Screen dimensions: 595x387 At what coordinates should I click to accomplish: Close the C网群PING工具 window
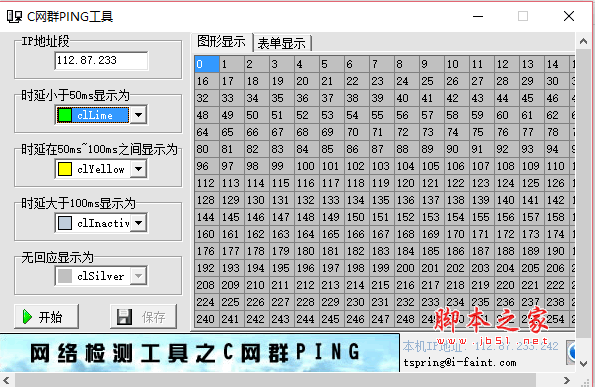click(x=569, y=16)
